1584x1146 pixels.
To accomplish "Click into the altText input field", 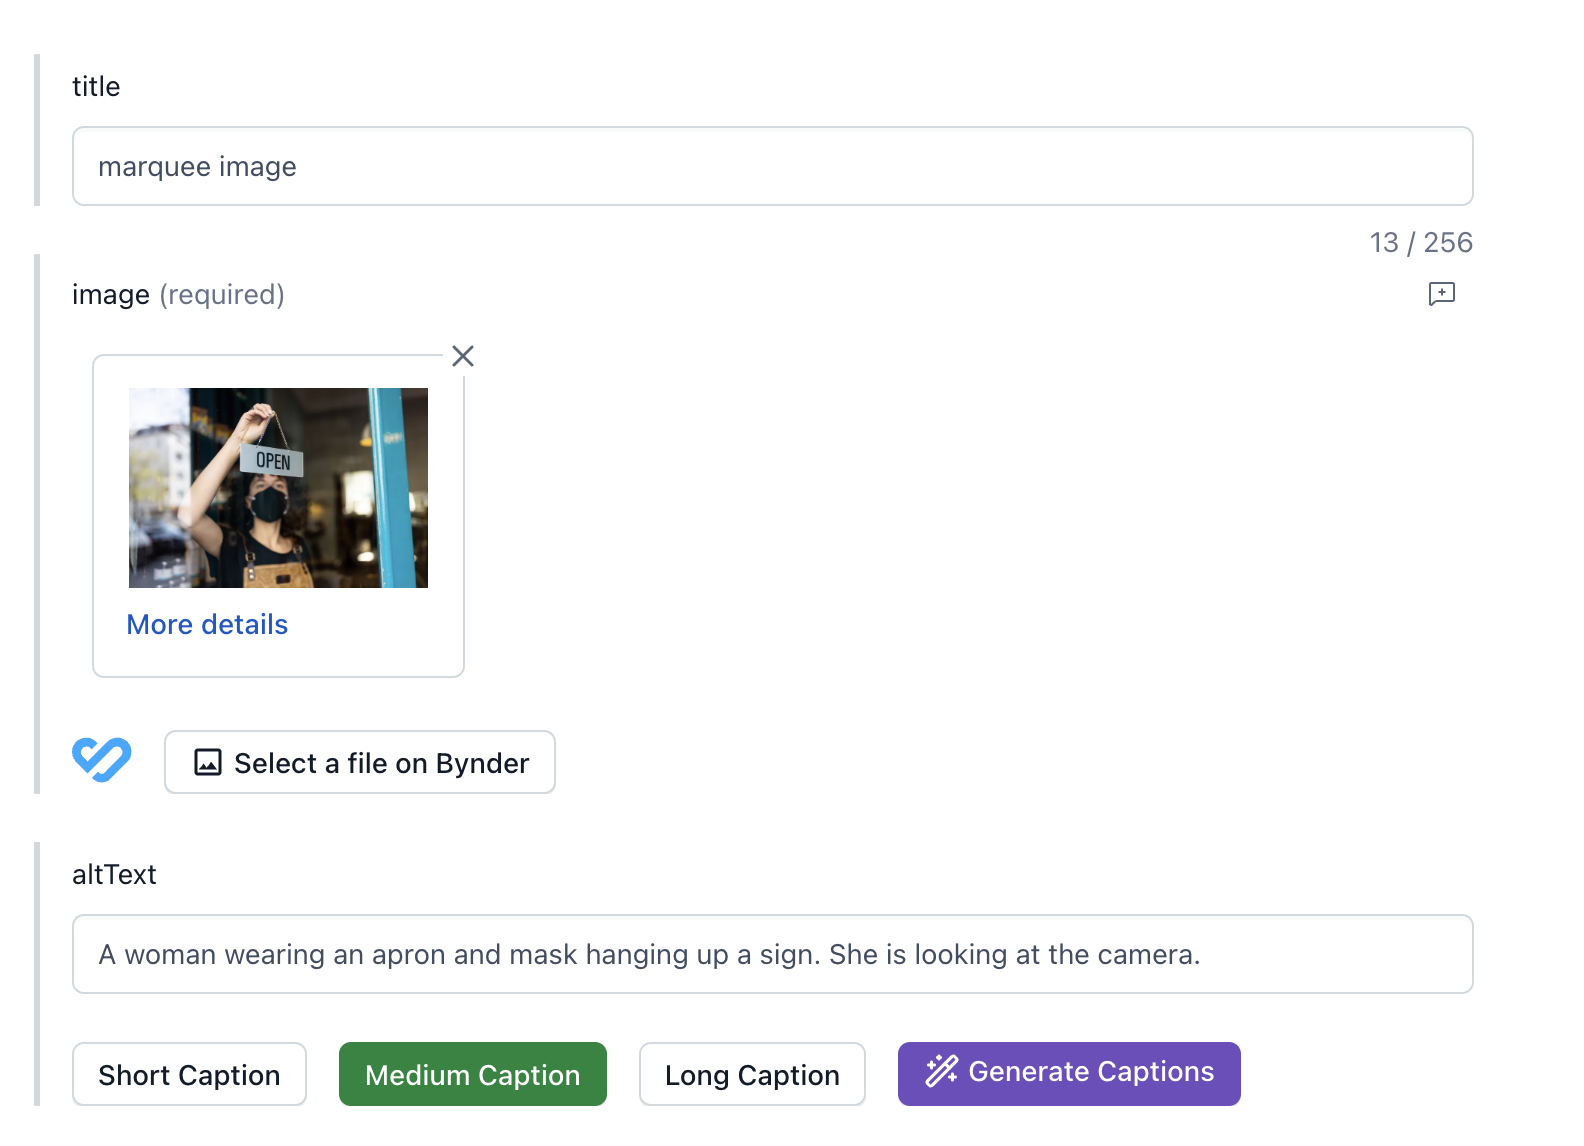I will click(772, 955).
